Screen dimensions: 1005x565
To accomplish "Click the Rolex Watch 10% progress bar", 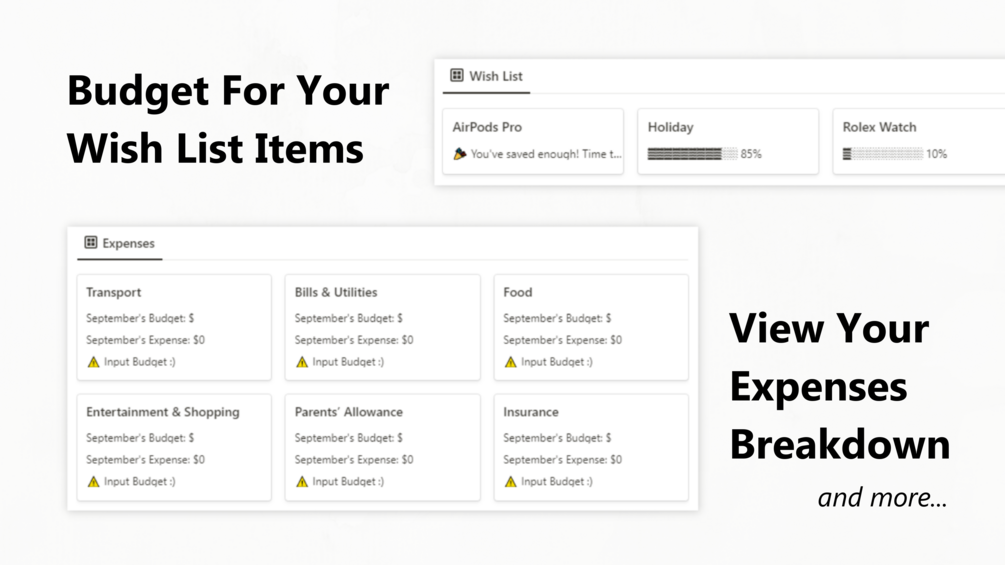I will pos(883,154).
